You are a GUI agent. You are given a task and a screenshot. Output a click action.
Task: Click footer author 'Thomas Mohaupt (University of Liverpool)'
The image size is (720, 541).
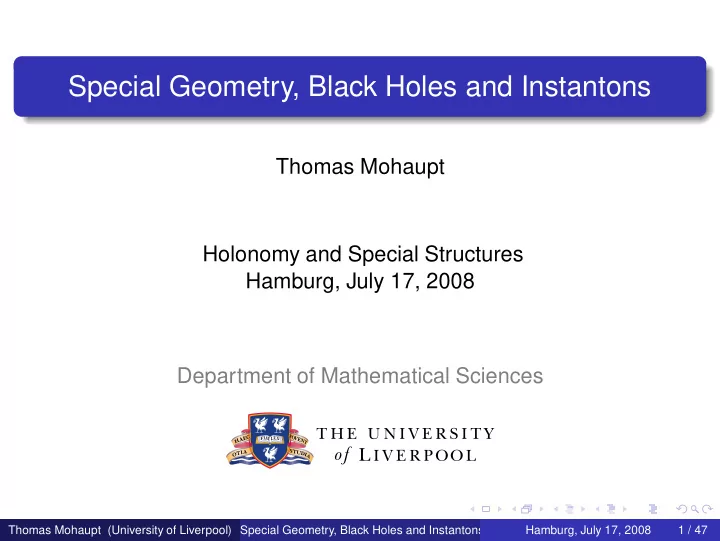pos(120,530)
